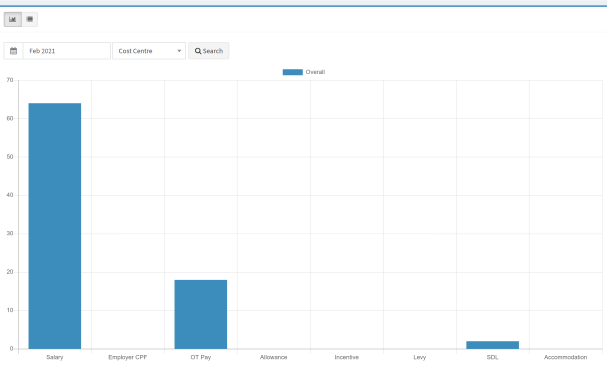Screen dimensions: 607x369
Task: Toggle the Overall legend swatch
Action: (293, 72)
